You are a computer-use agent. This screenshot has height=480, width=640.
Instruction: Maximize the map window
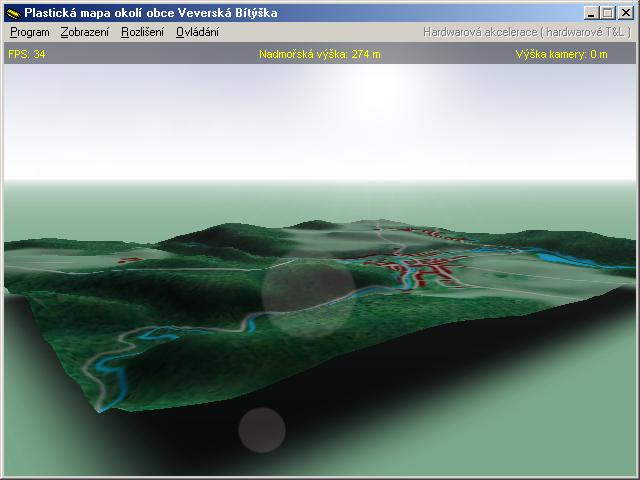click(x=608, y=13)
